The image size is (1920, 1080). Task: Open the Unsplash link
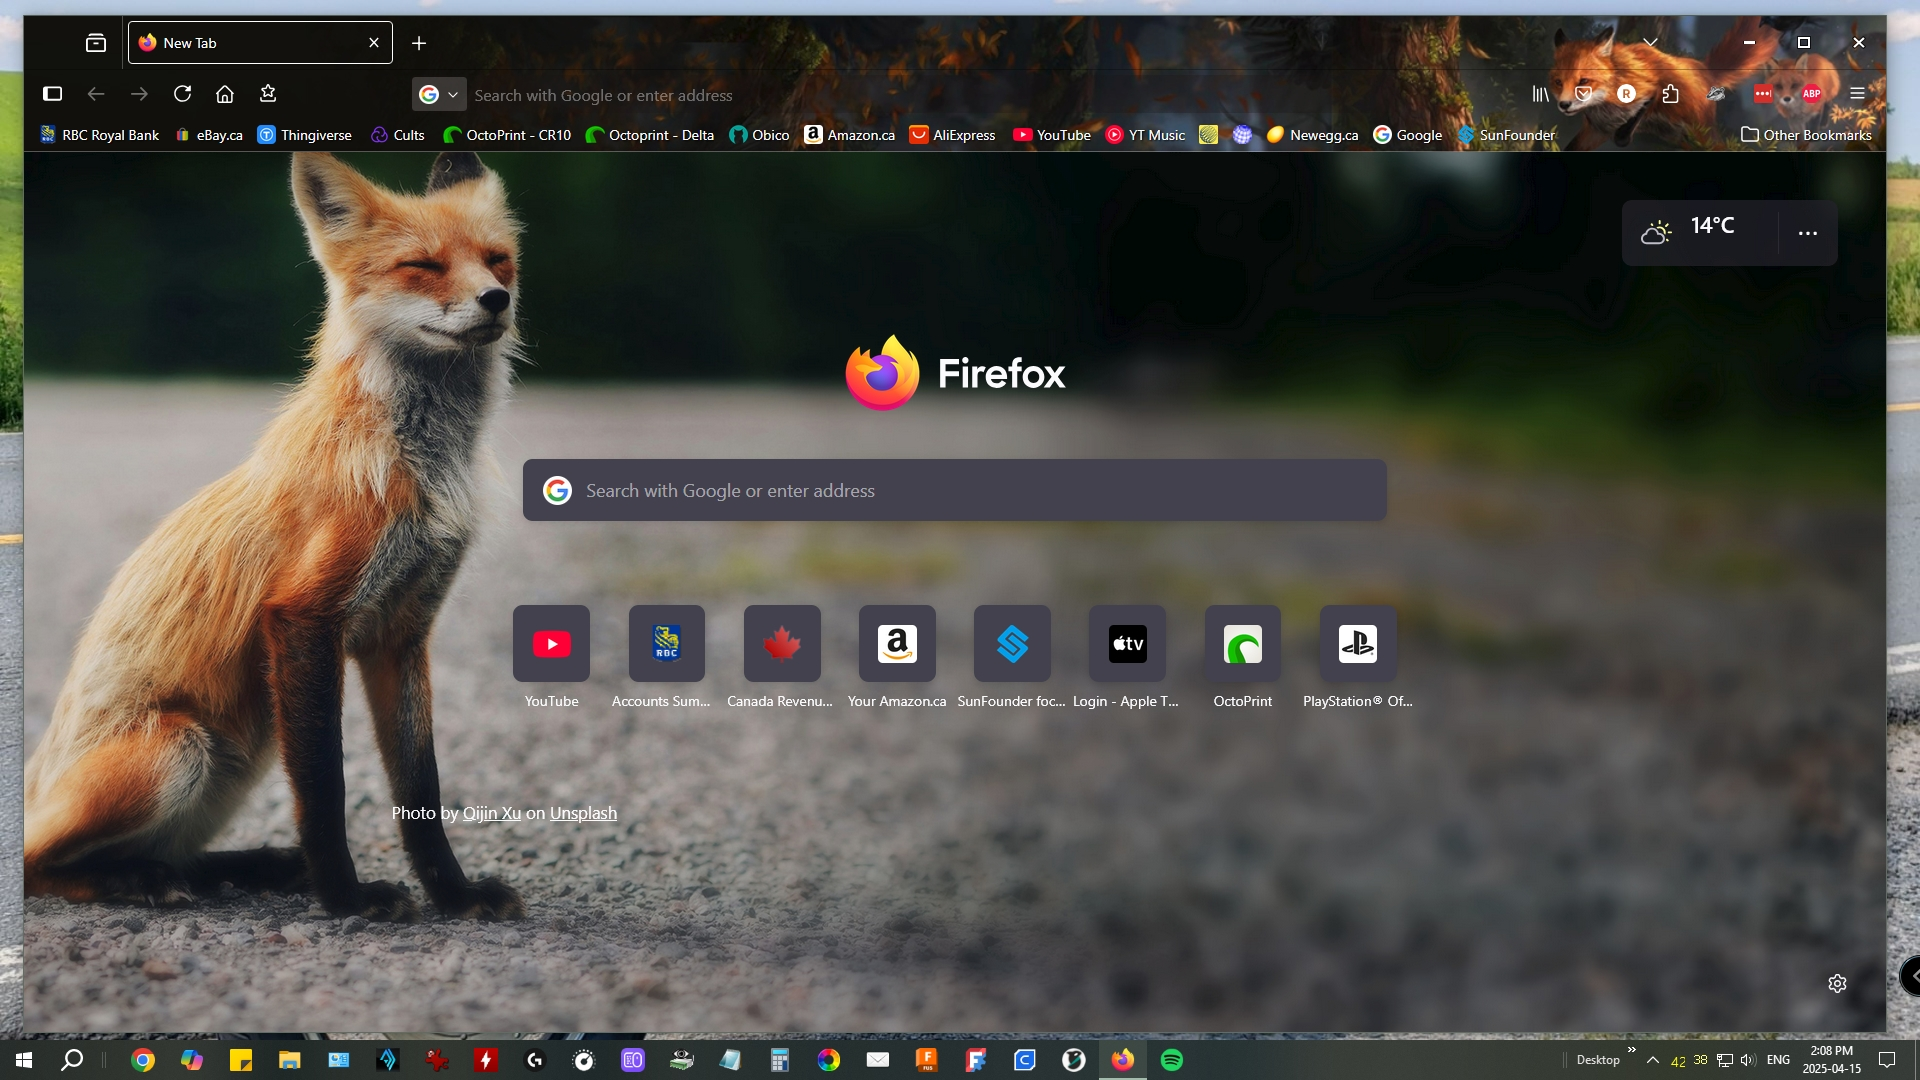(x=583, y=813)
